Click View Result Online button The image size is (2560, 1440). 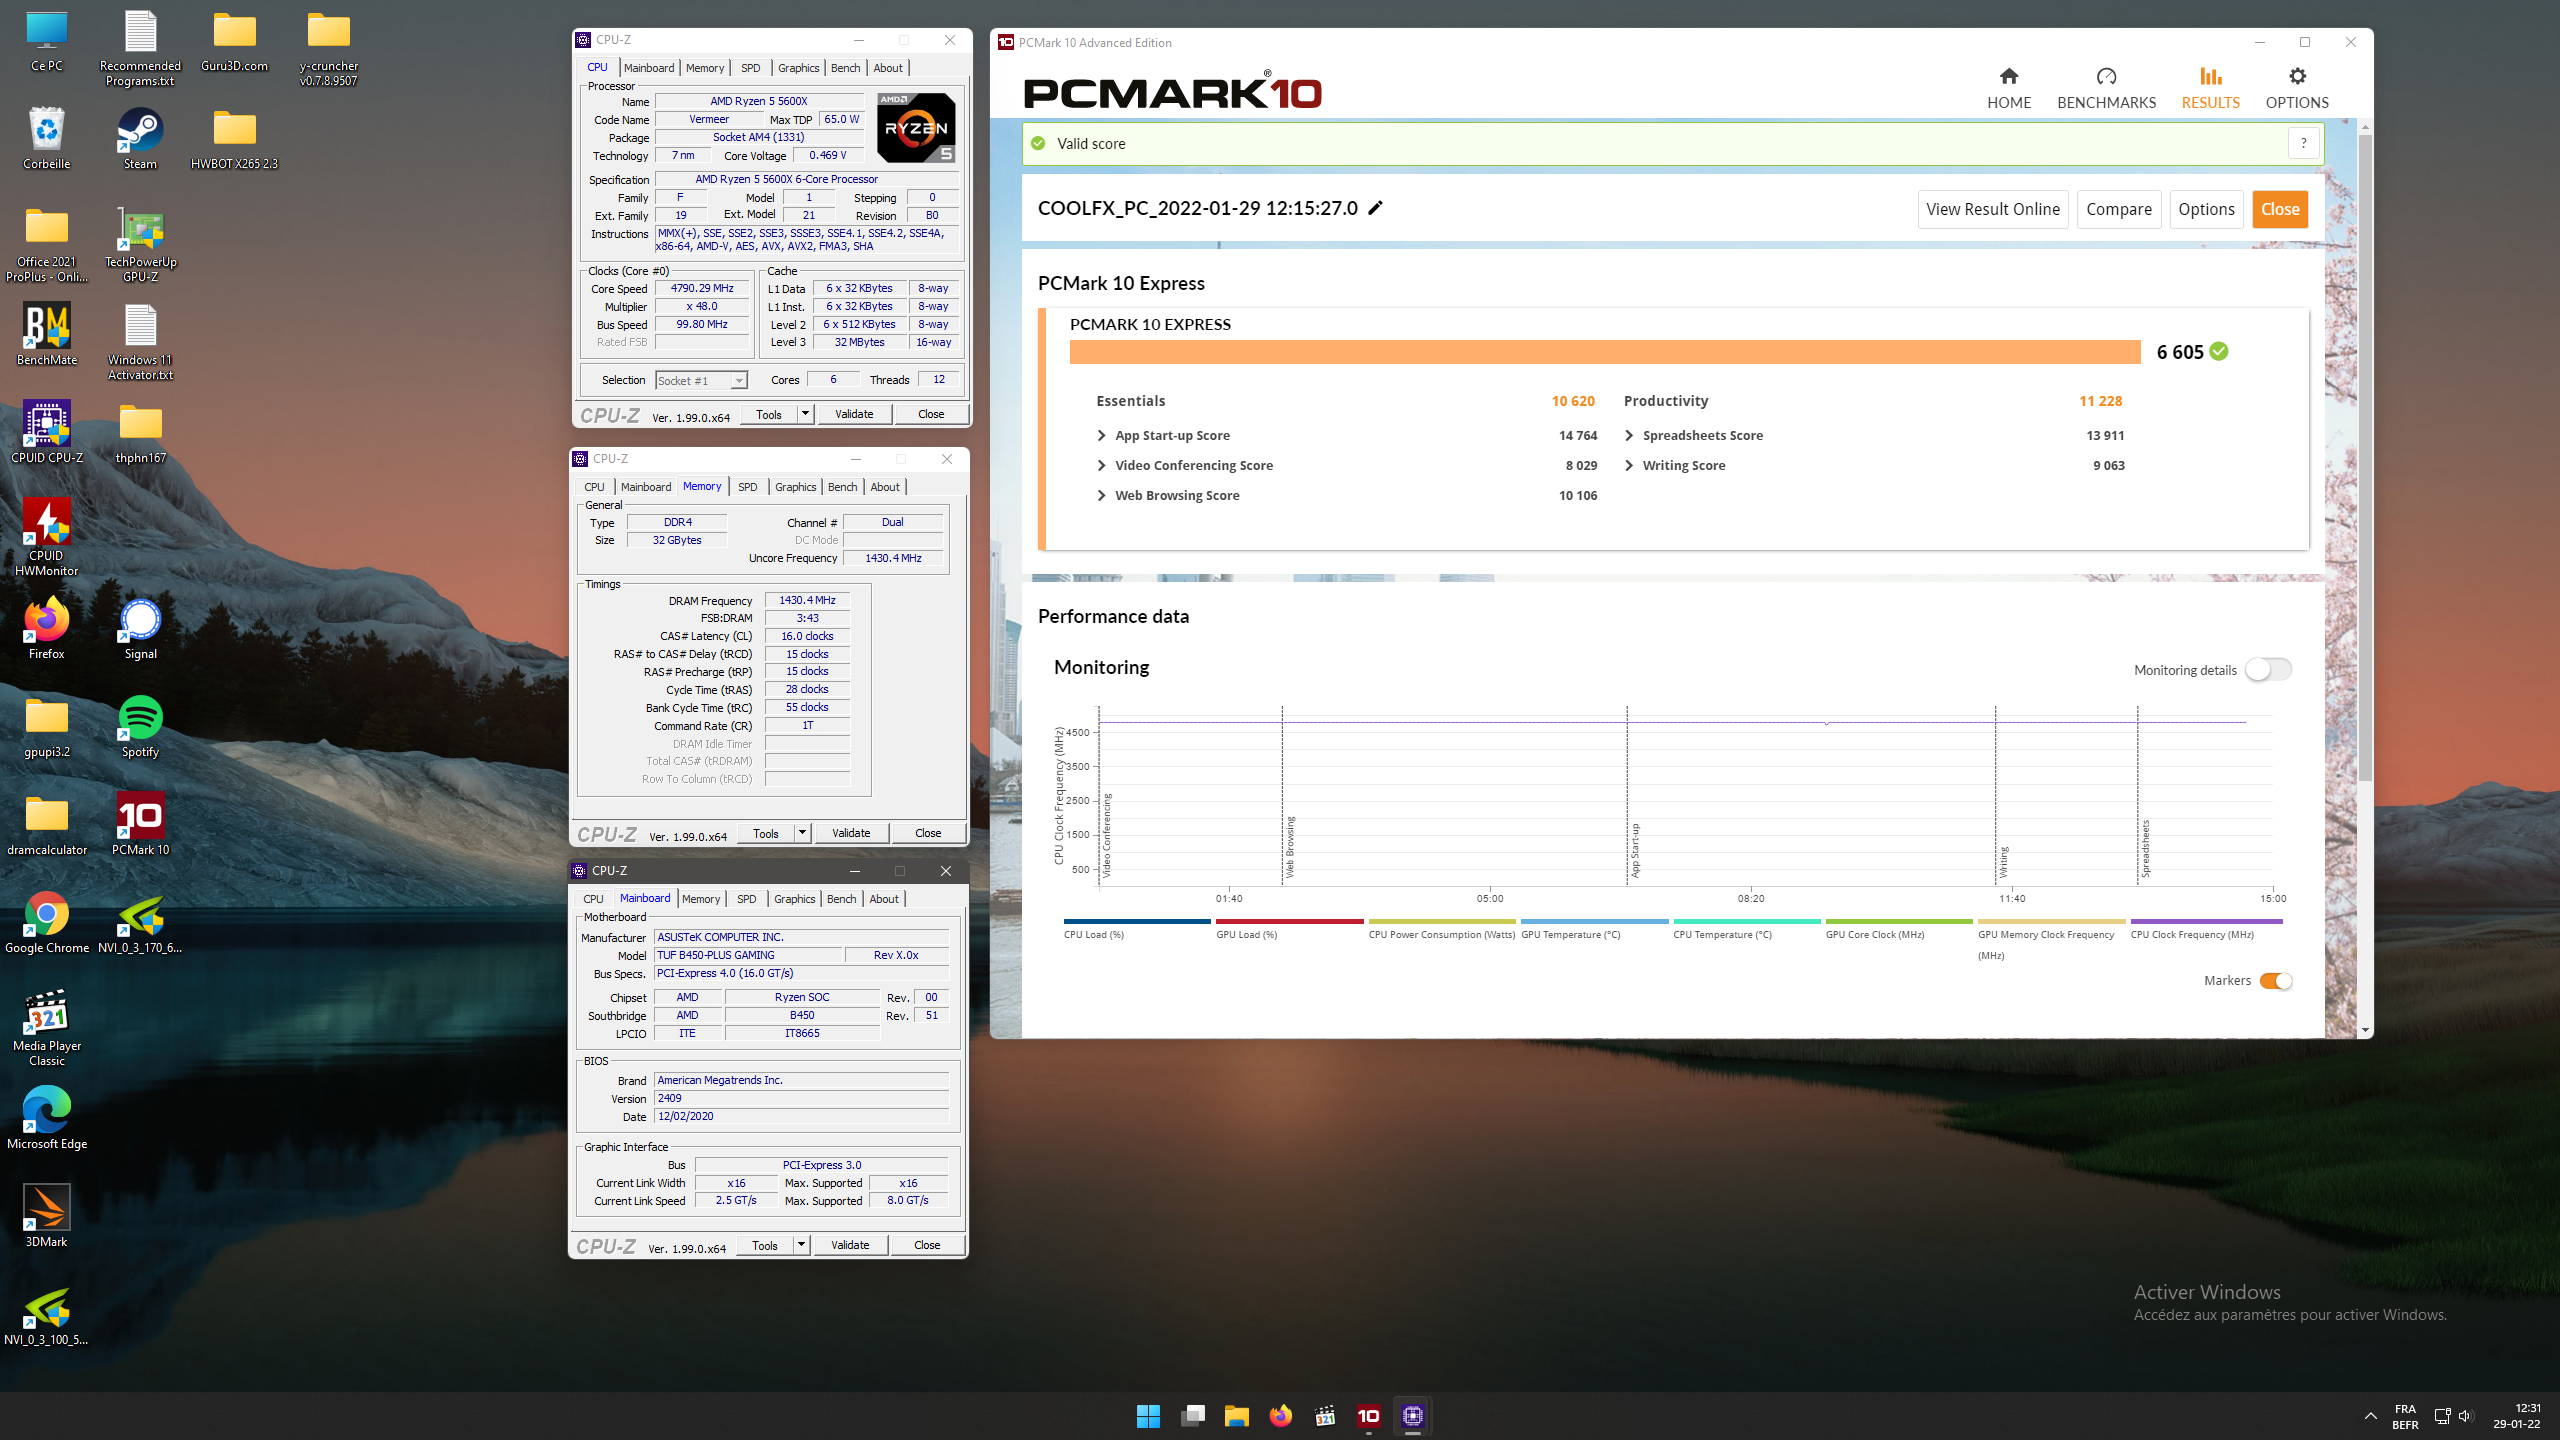(1993, 209)
